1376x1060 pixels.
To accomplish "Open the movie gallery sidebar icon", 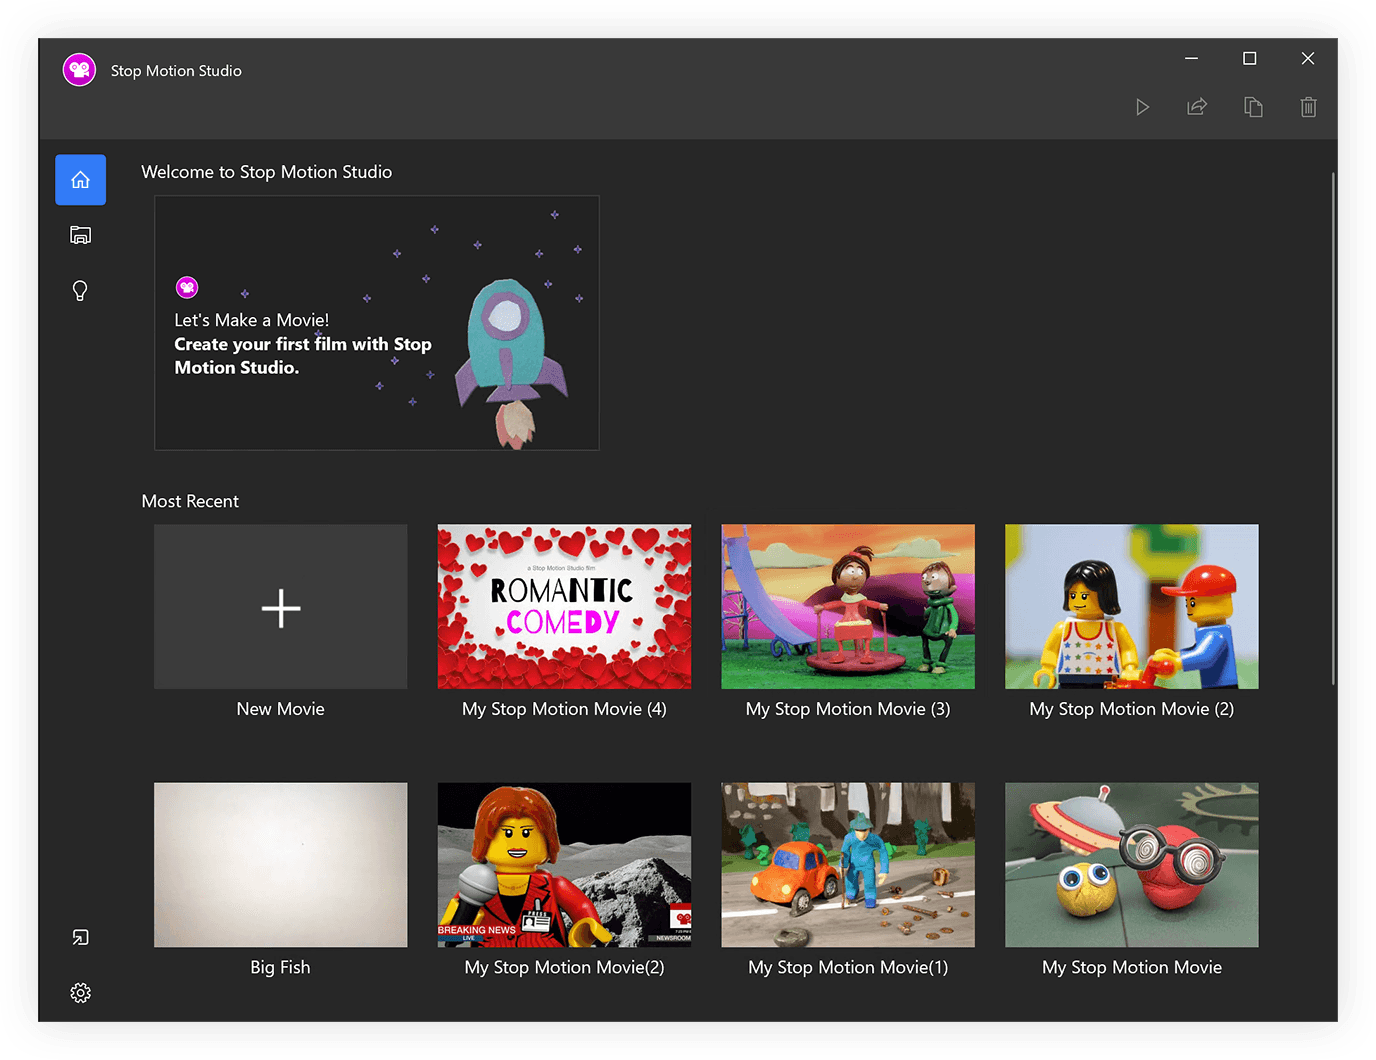I will pyautogui.click(x=80, y=235).
